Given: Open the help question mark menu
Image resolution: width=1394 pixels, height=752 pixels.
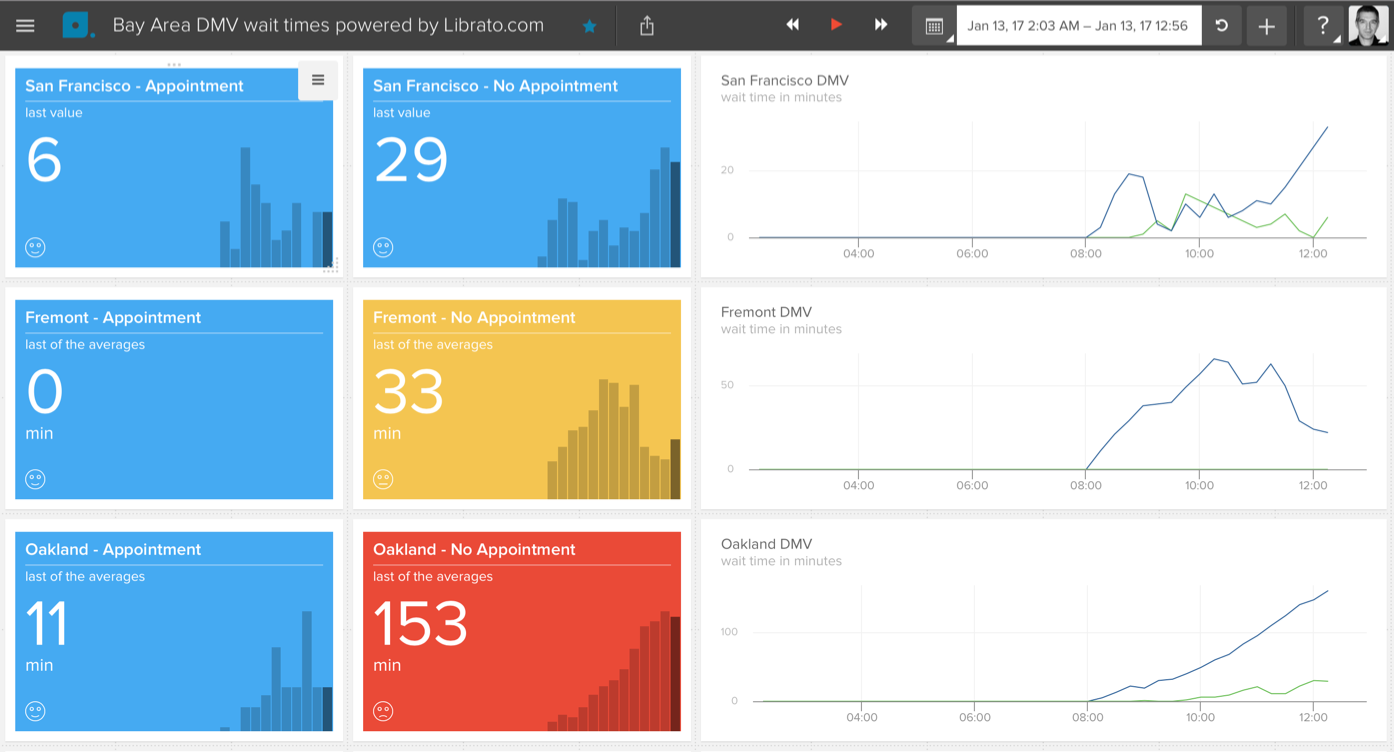Looking at the screenshot, I should pyautogui.click(x=1323, y=26).
